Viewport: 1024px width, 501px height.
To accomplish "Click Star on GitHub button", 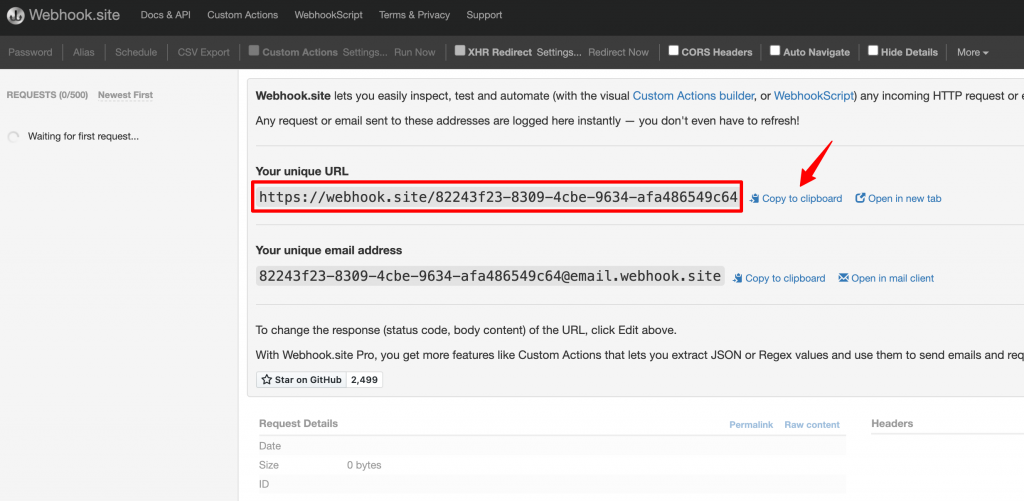I will pos(302,380).
